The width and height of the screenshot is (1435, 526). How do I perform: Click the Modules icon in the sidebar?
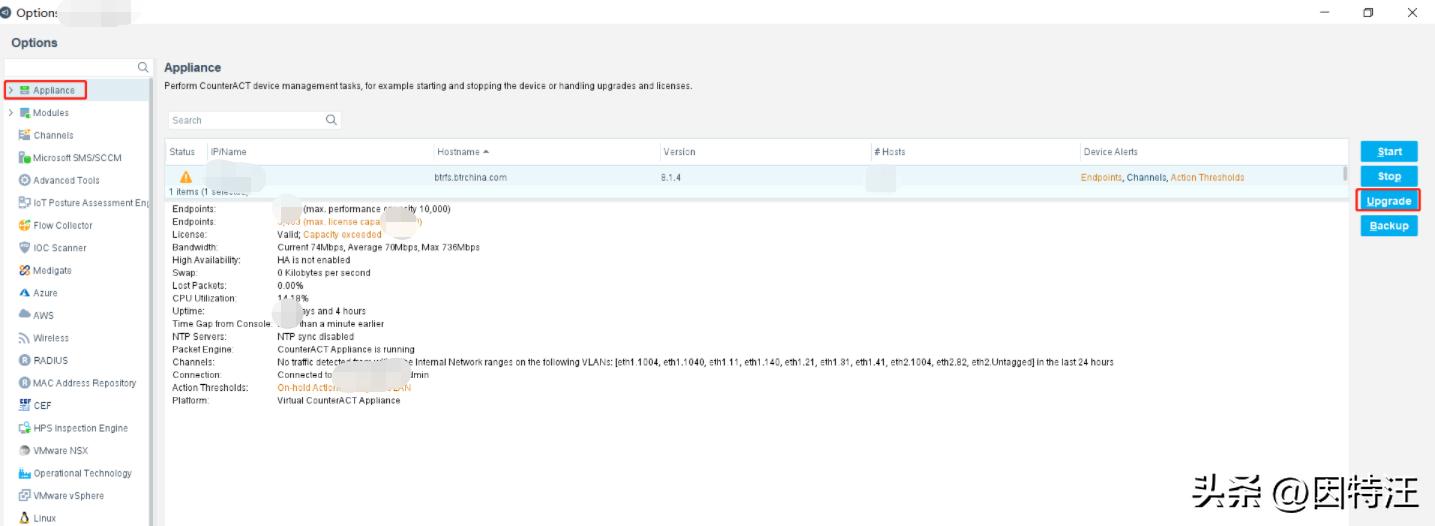[25, 113]
